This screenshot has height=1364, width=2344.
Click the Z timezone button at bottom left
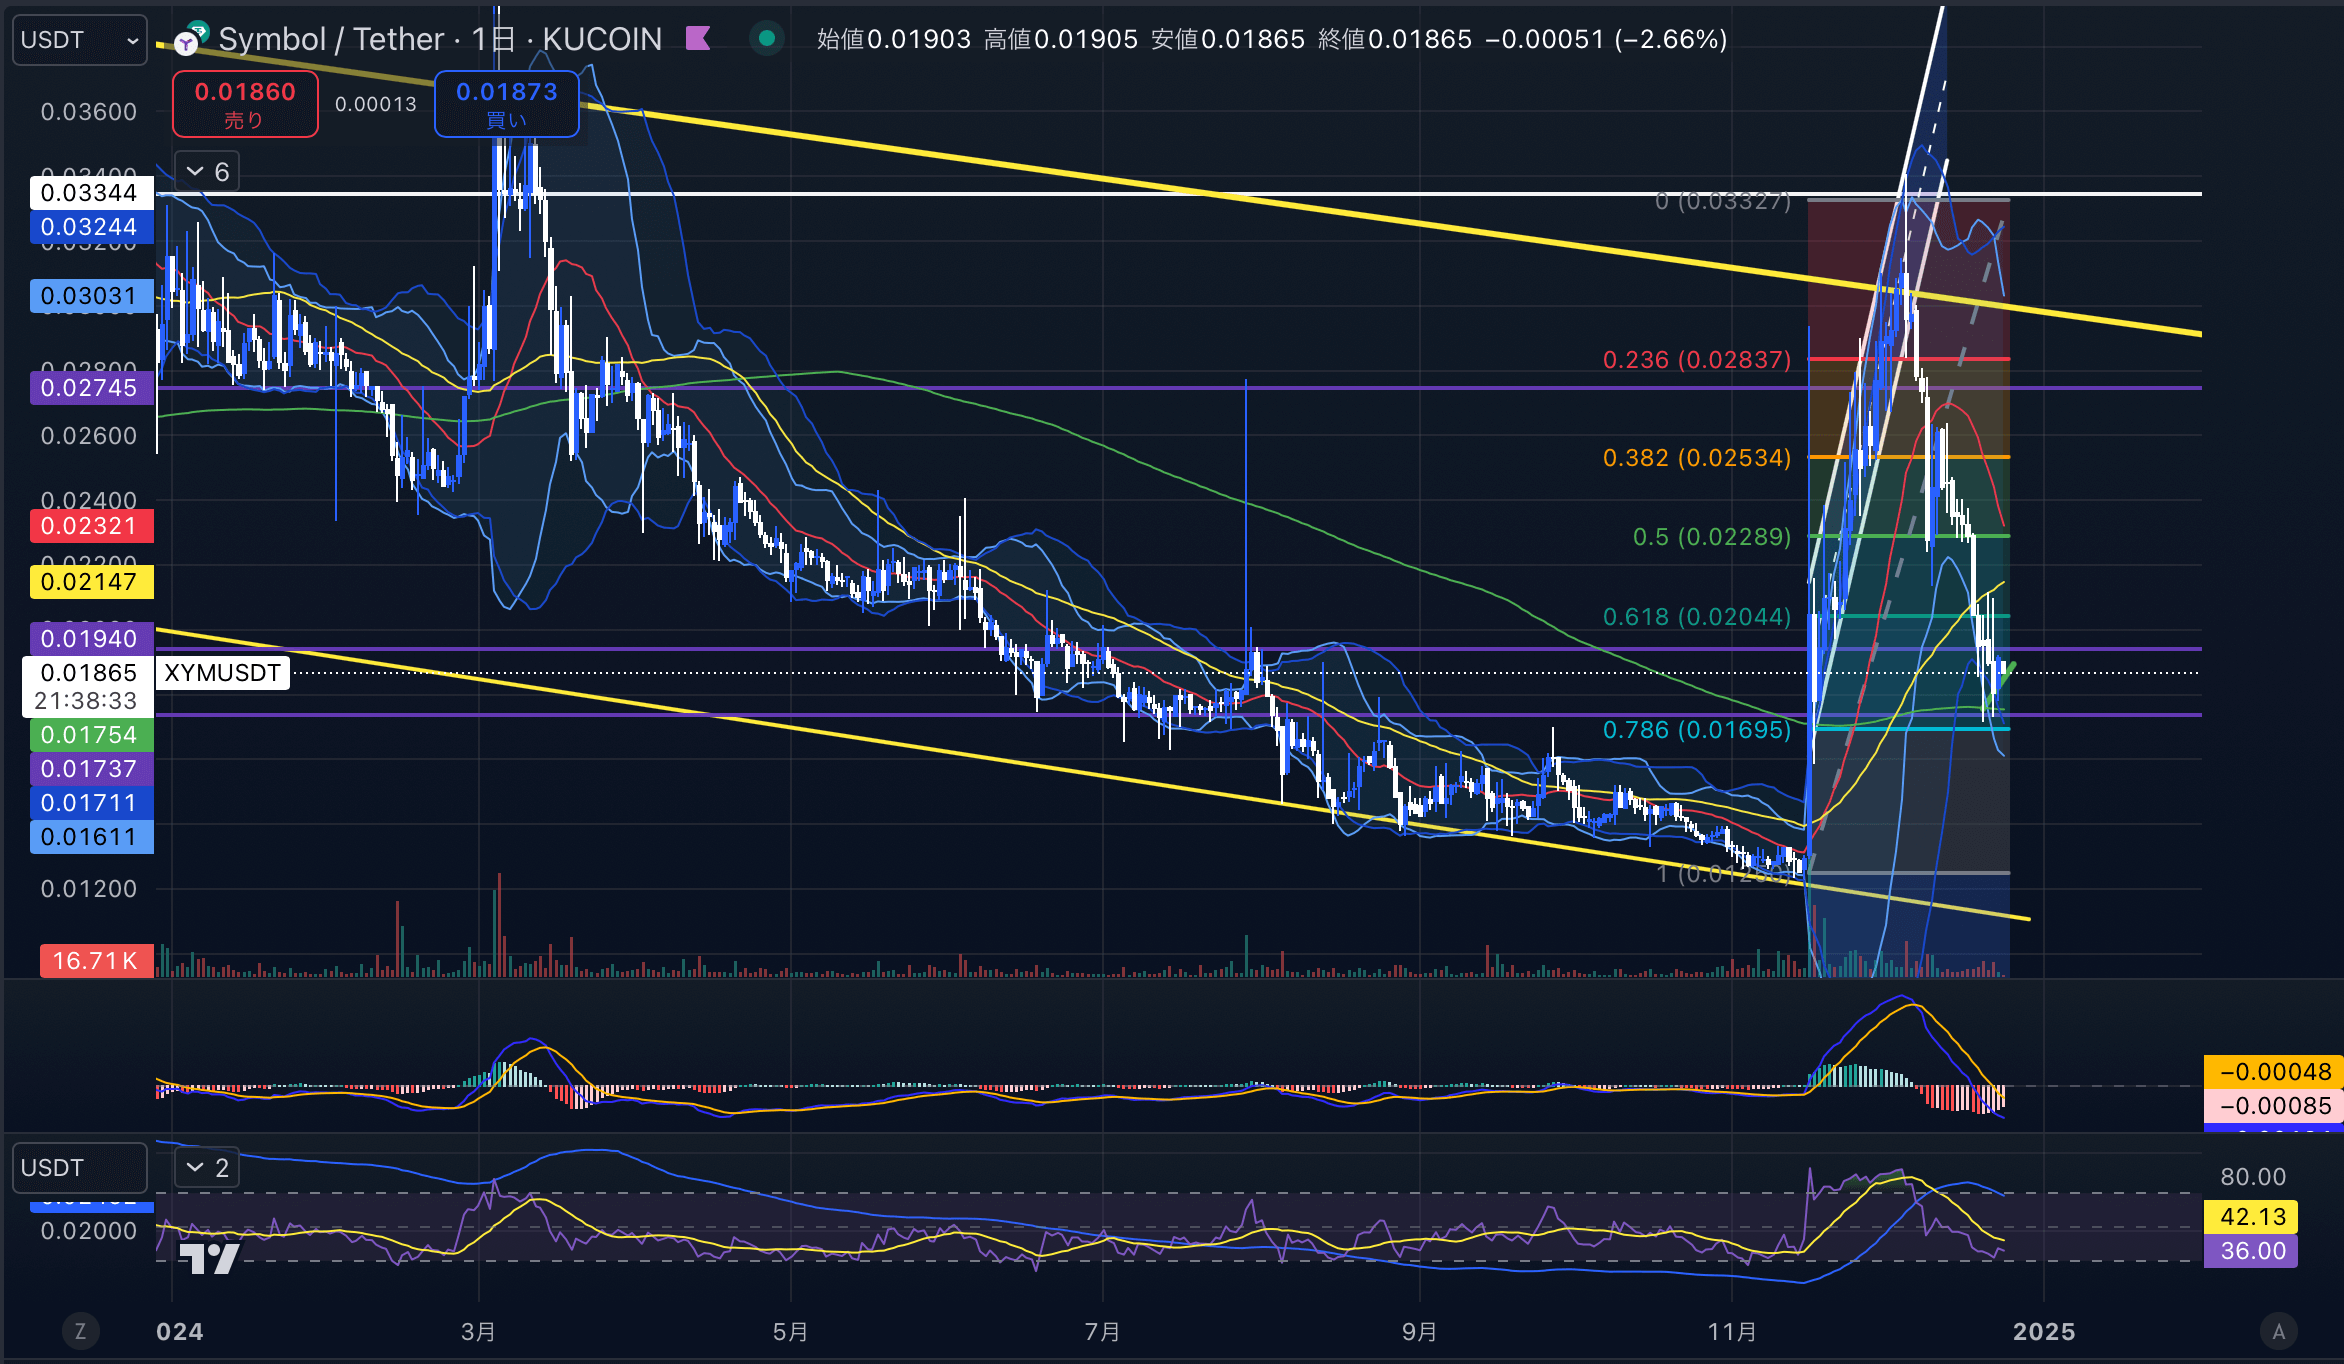(80, 1331)
